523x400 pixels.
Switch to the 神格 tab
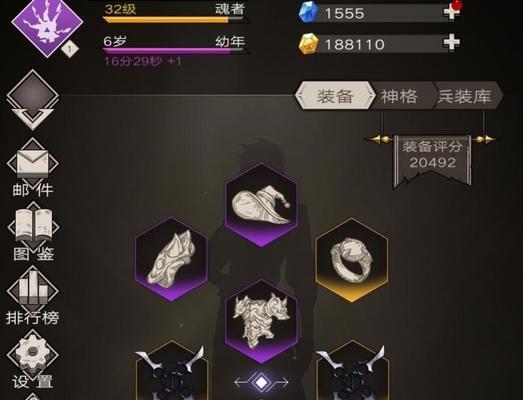(x=399, y=96)
